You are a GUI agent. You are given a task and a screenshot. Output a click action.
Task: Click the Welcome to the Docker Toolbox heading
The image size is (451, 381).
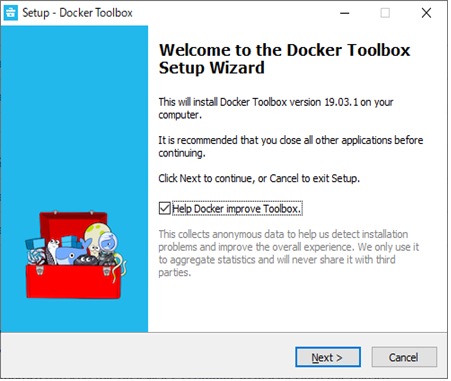point(284,59)
